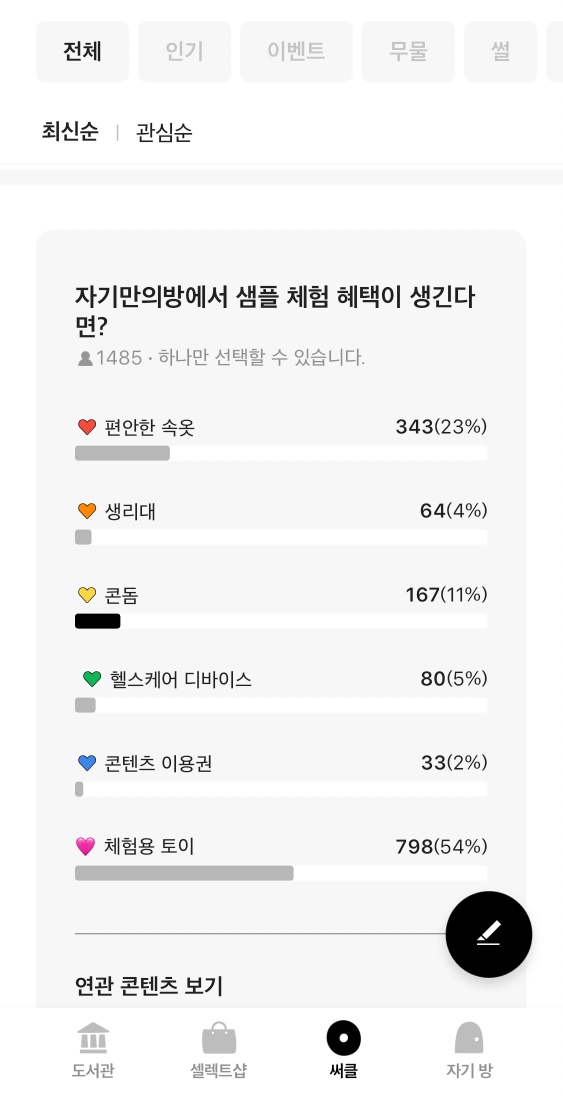Sort posts by 최신순

tap(70, 132)
